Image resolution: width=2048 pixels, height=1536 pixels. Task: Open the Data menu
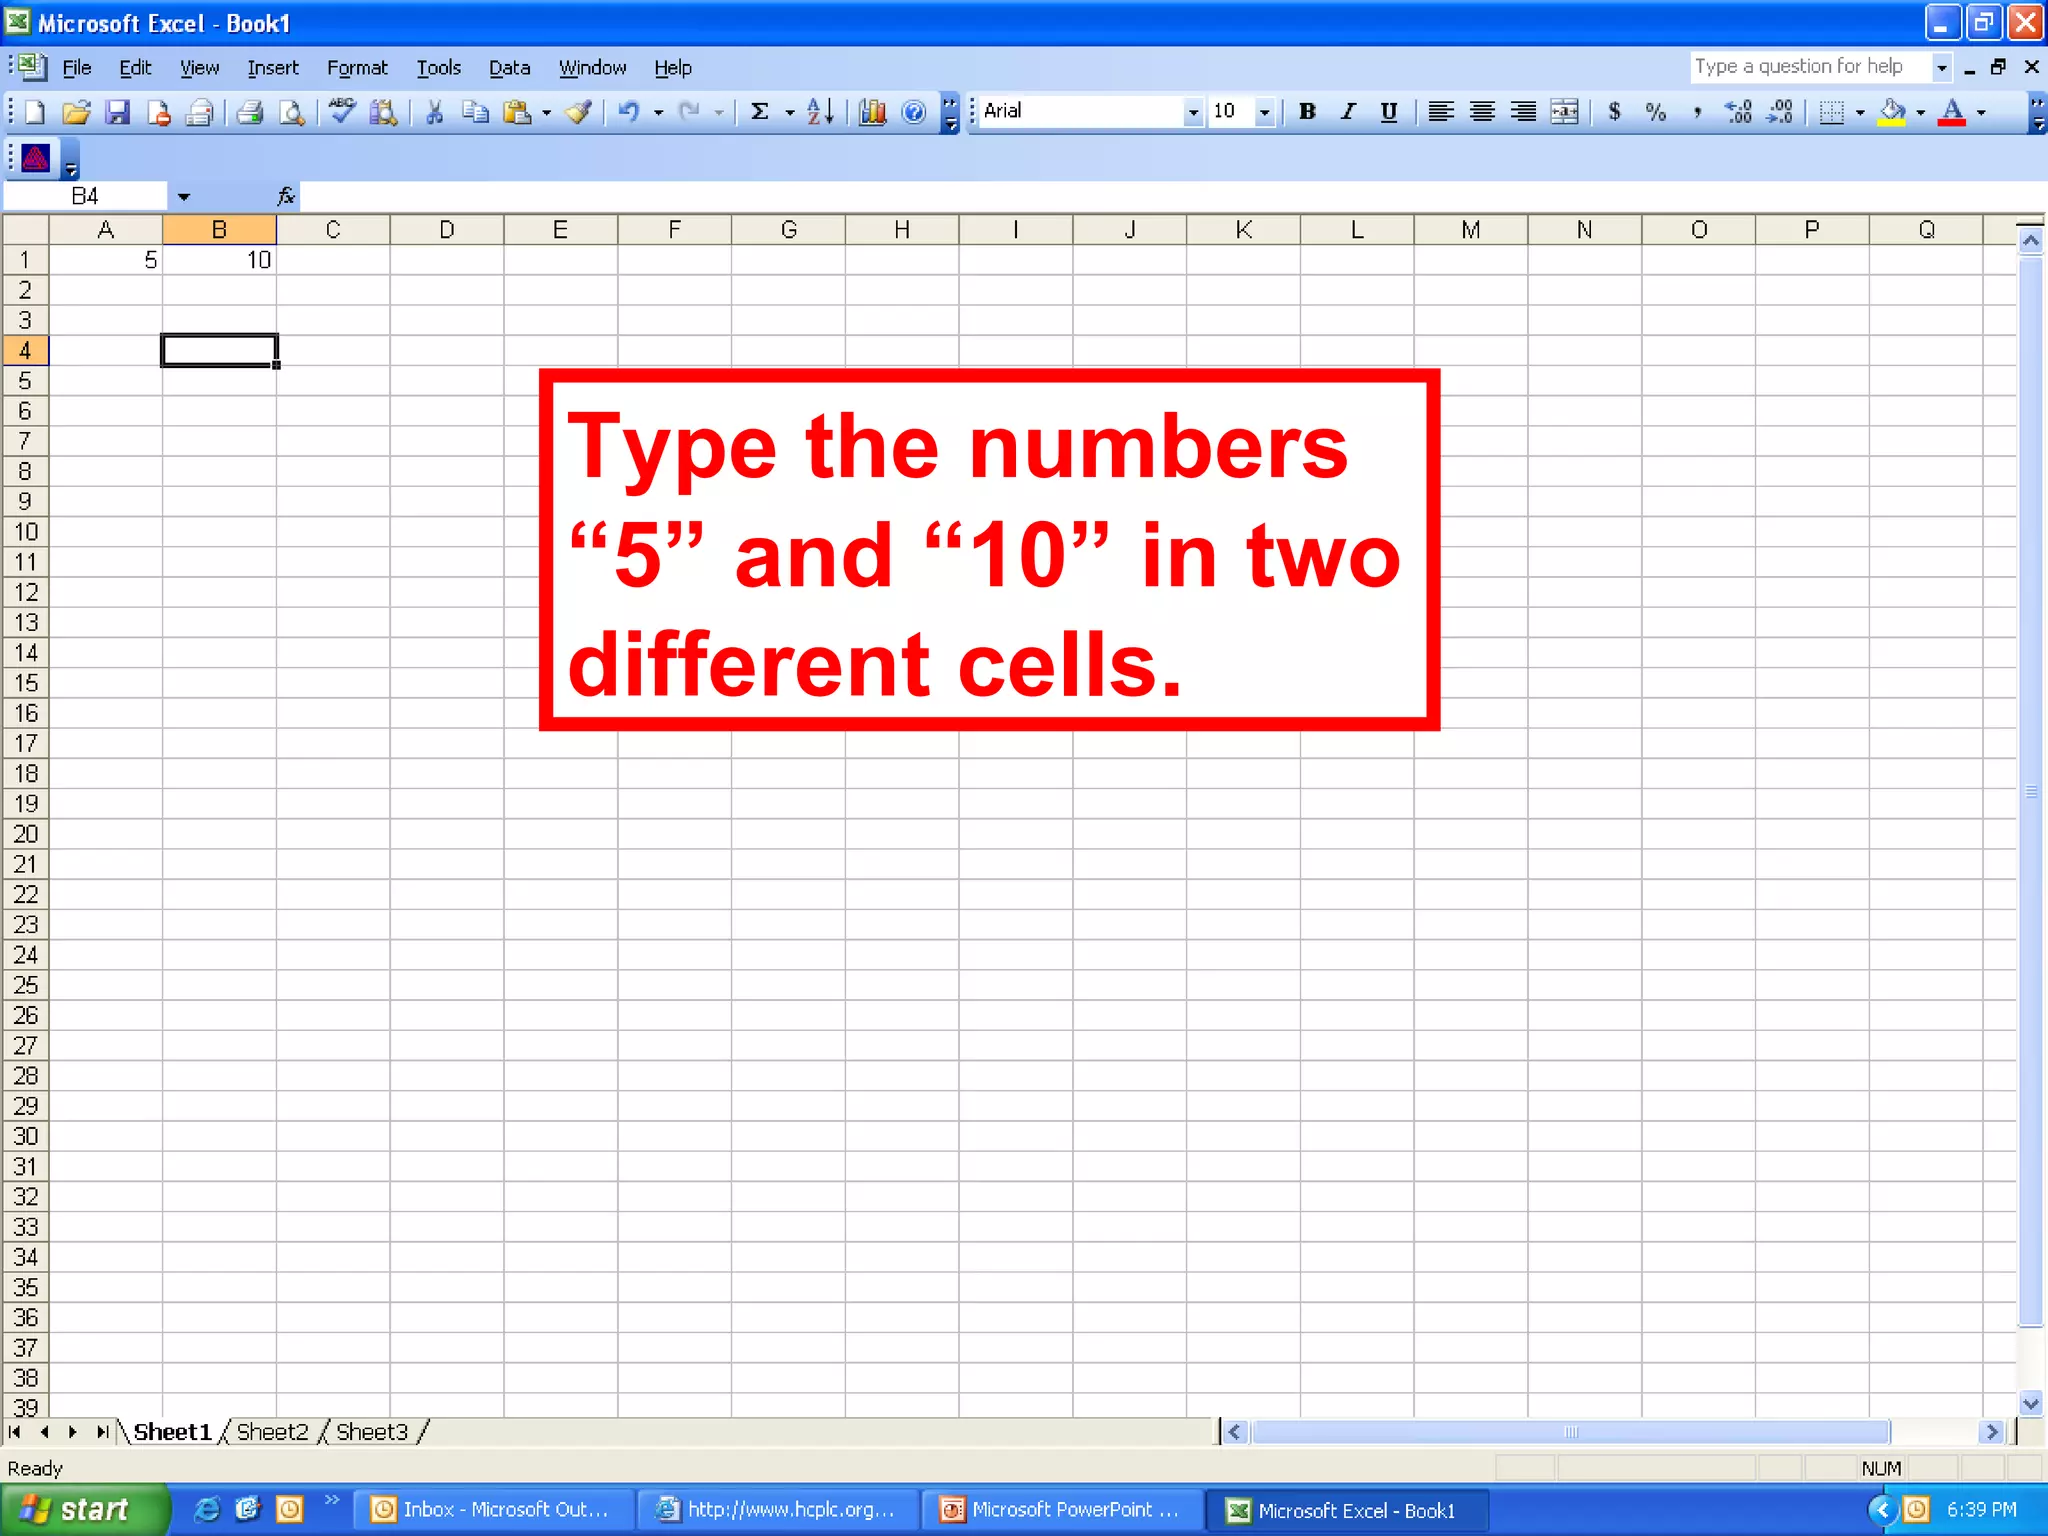[x=509, y=67]
